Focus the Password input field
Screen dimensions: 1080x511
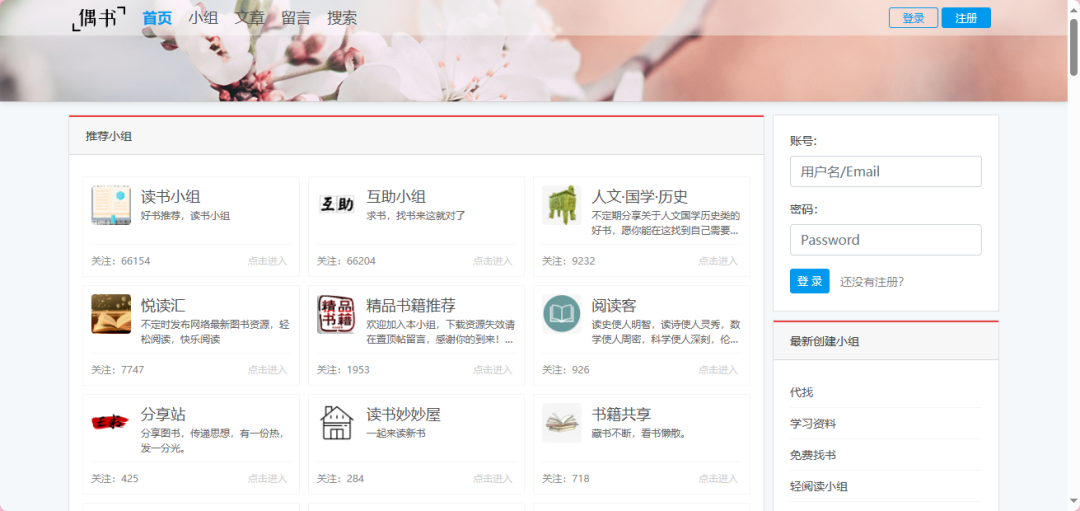click(x=886, y=240)
